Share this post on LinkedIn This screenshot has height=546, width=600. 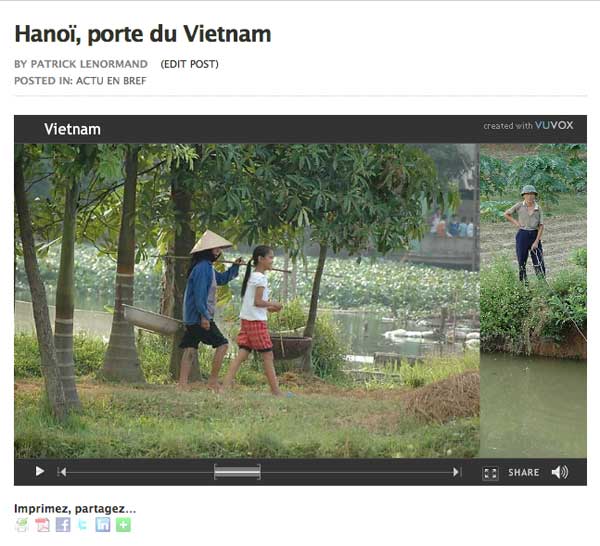[x=103, y=525]
